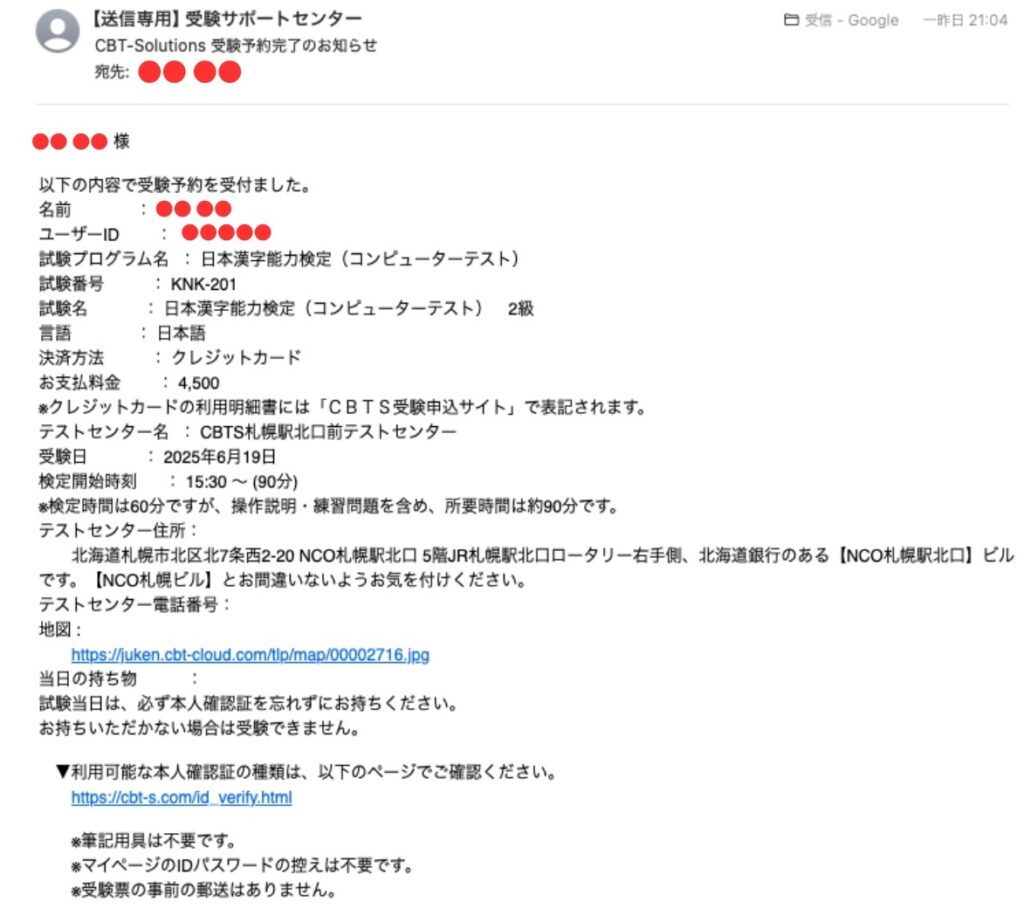1024x909 pixels.
Task: Click the exam date 2025年6月19日
Action: point(219,456)
